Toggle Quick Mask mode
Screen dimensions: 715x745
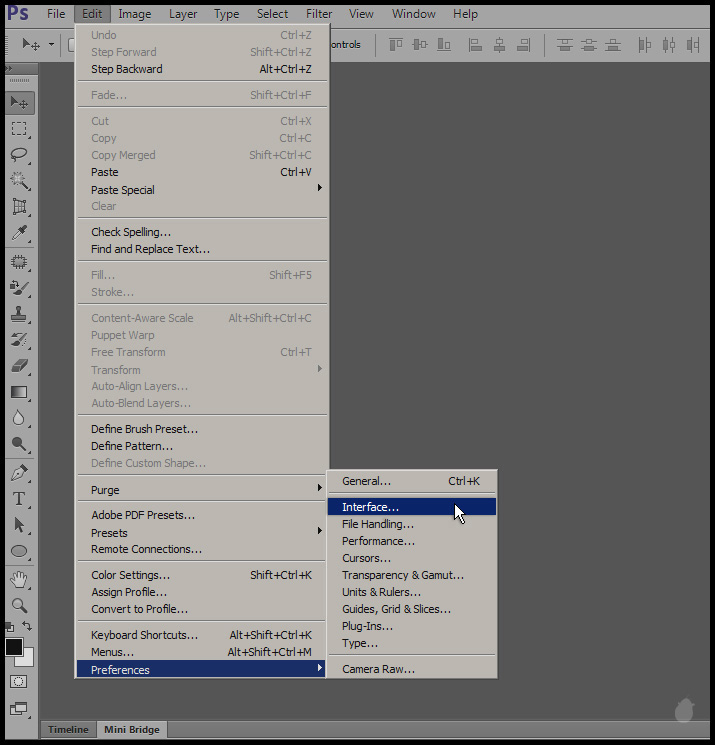pos(19,681)
